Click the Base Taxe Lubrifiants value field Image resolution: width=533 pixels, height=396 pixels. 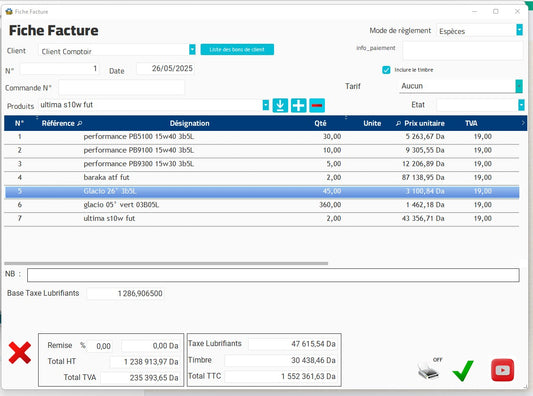(x=125, y=293)
